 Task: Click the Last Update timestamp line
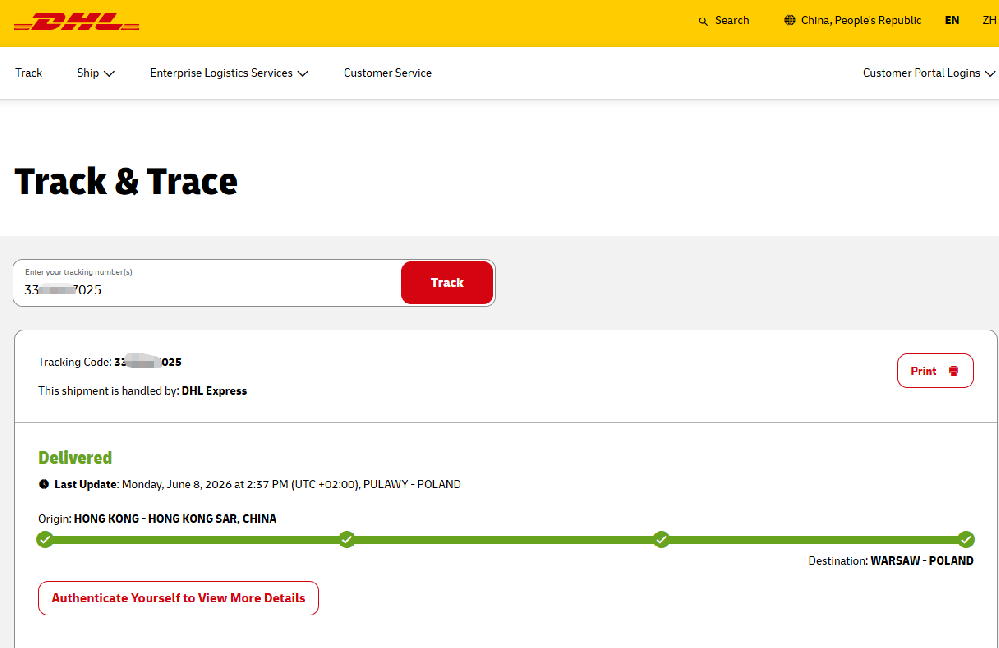pos(249,484)
